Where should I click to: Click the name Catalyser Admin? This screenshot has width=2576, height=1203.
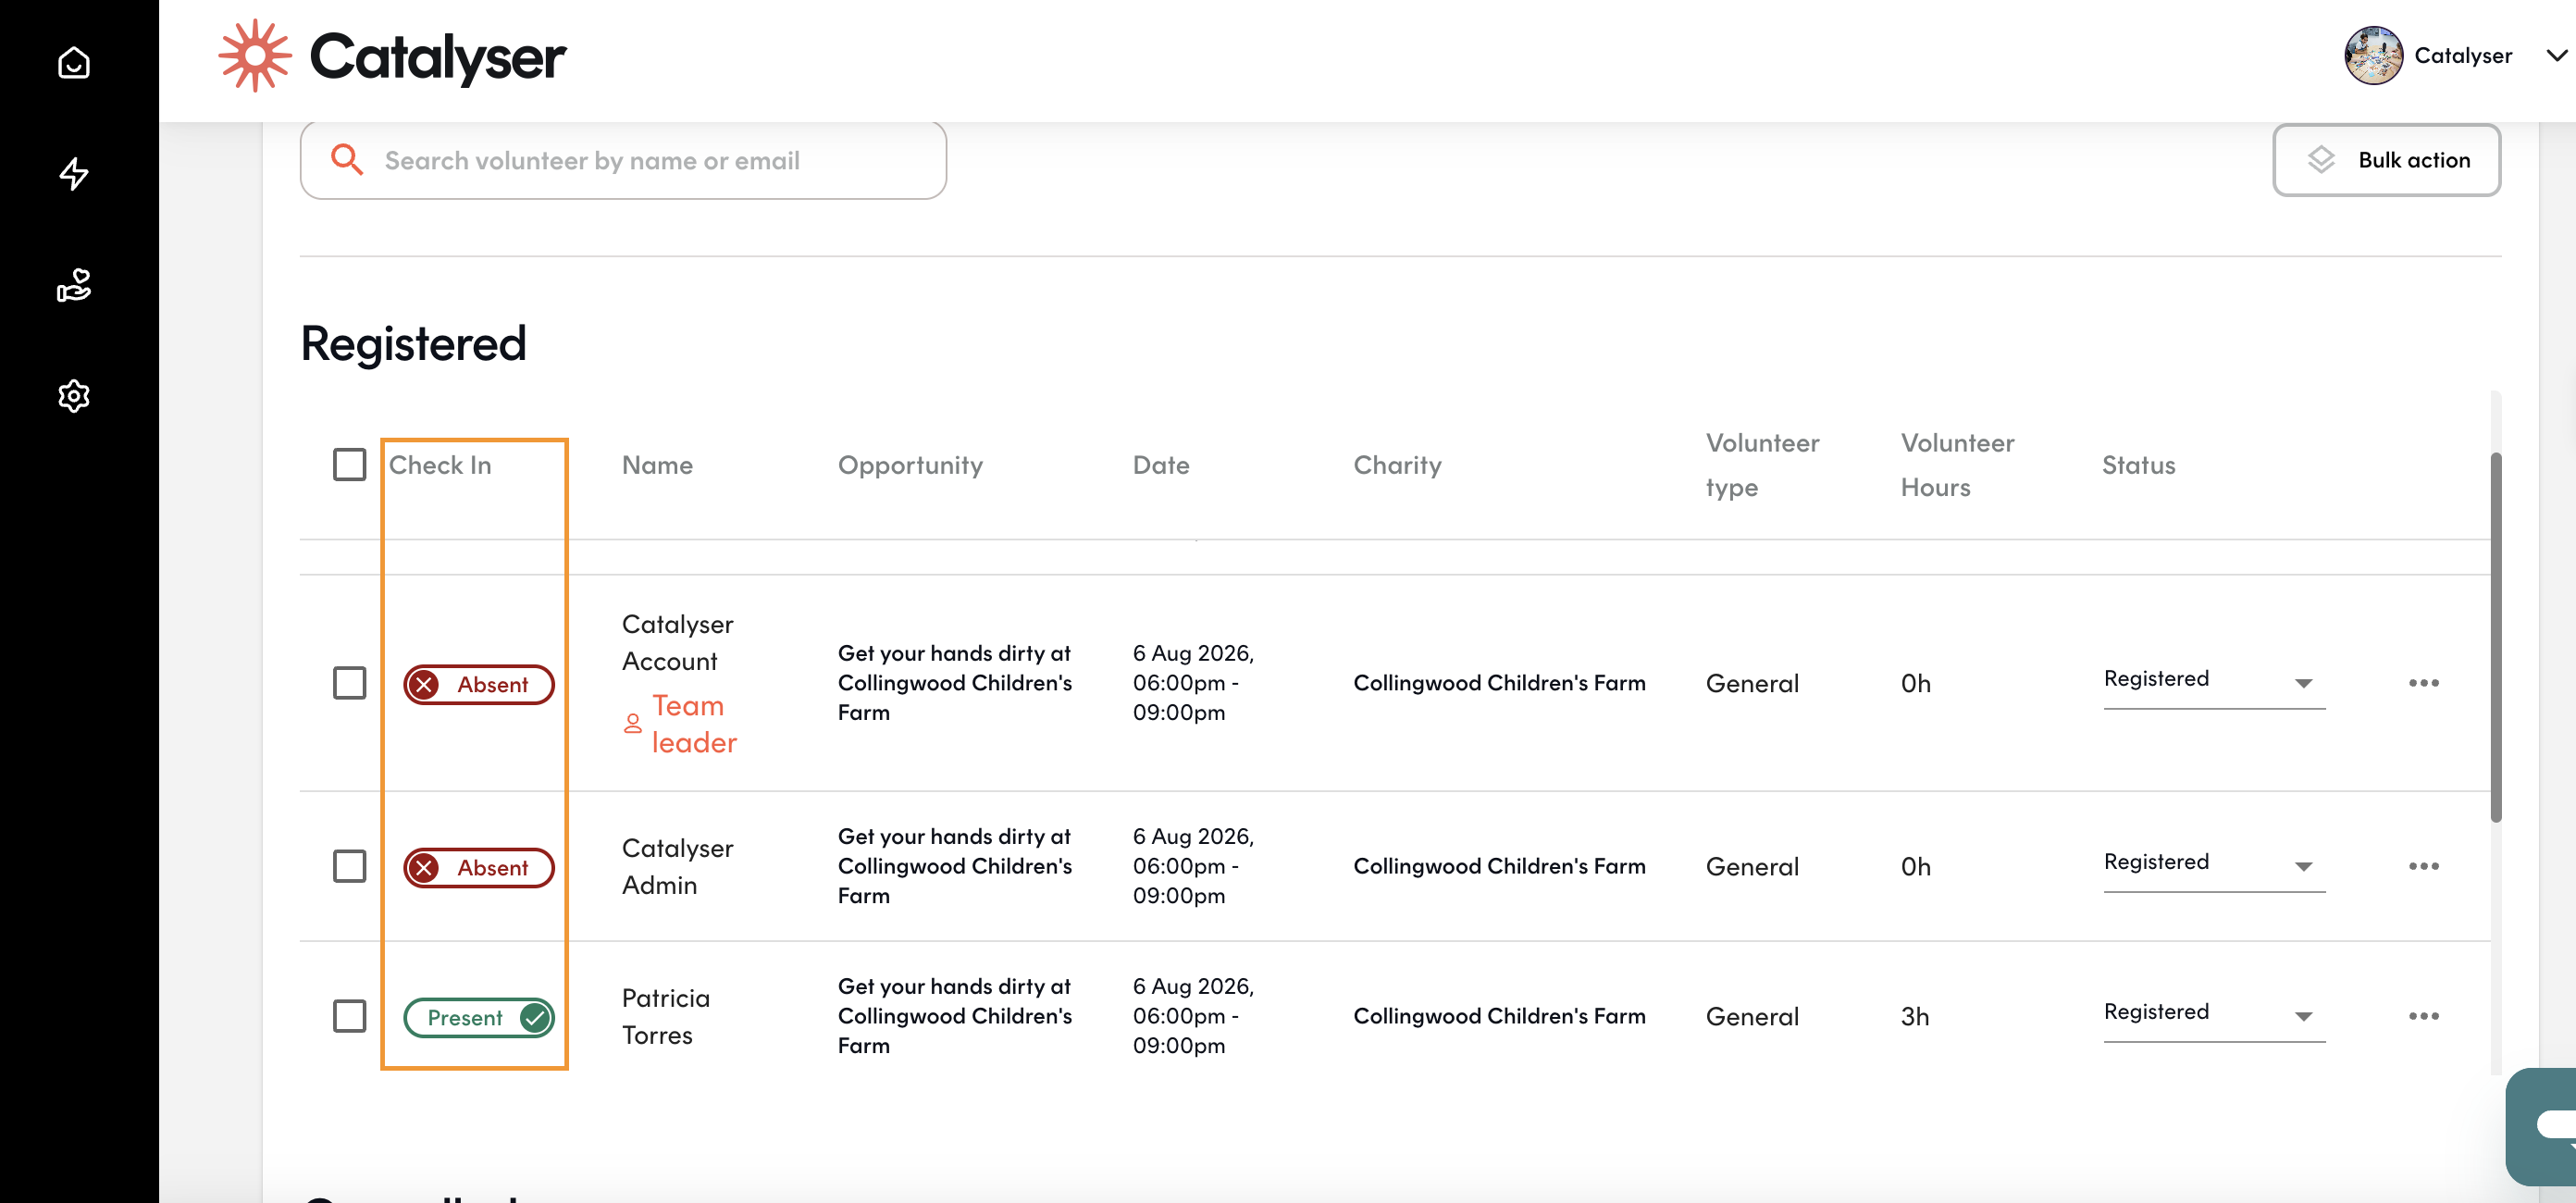point(677,866)
